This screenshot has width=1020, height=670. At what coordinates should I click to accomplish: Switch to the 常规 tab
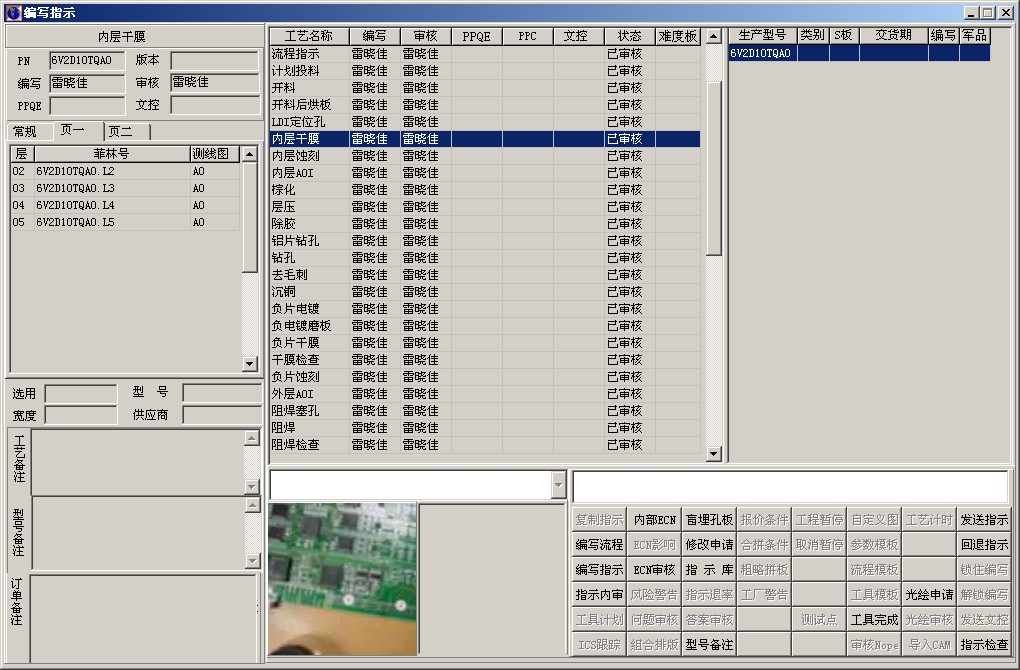click(x=25, y=131)
